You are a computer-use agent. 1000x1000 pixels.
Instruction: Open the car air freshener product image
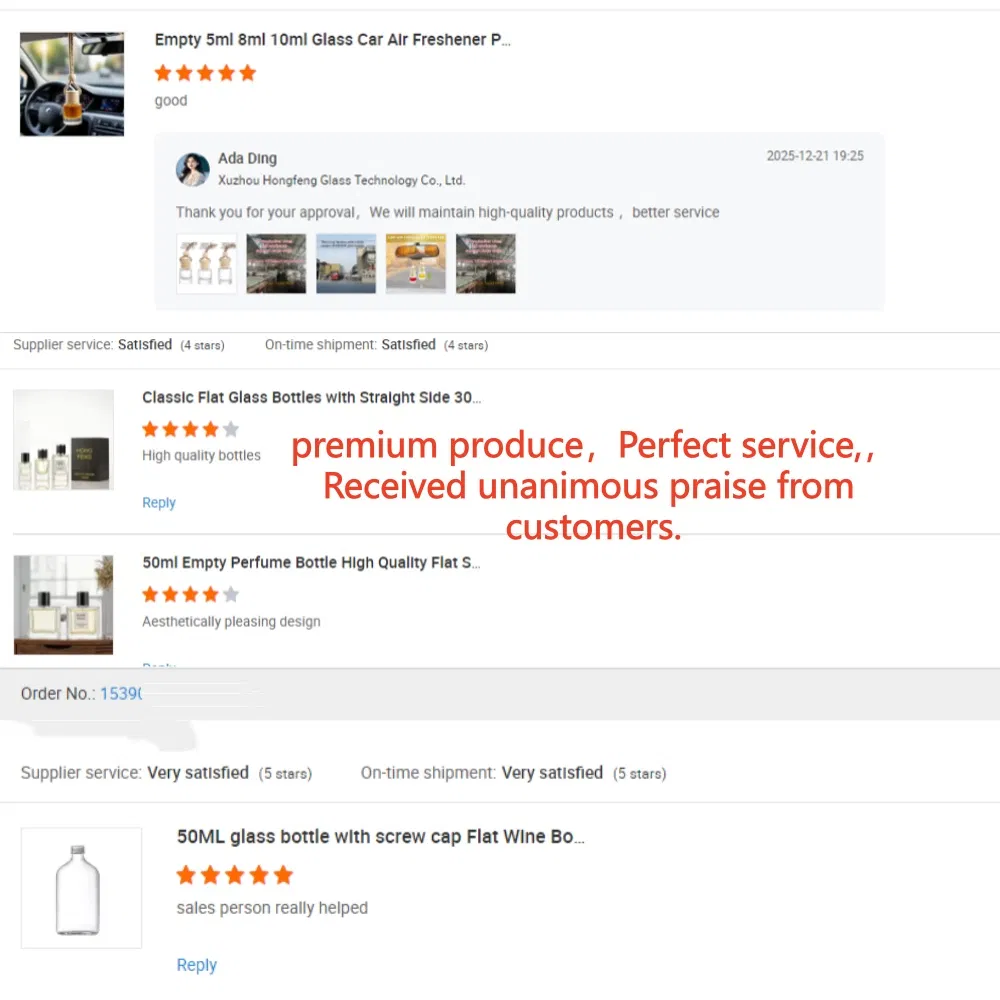72,84
